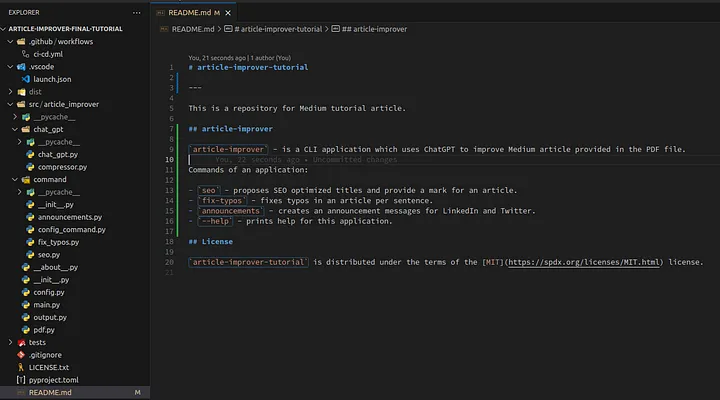Expand the dist folder
This screenshot has height=400, width=720.
[x=10, y=91]
